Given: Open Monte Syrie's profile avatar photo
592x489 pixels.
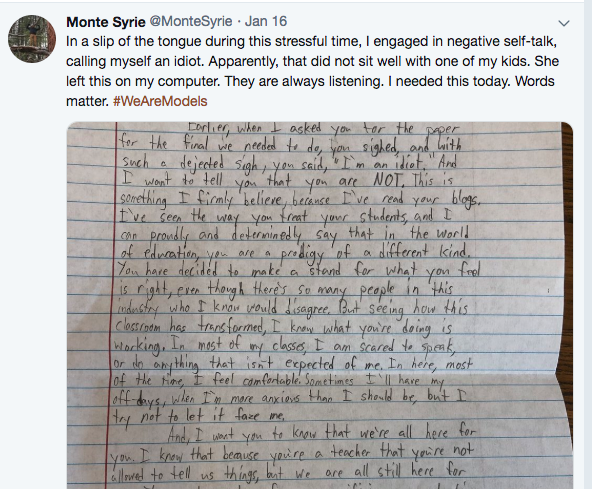Looking at the screenshot, I should (32, 39).
